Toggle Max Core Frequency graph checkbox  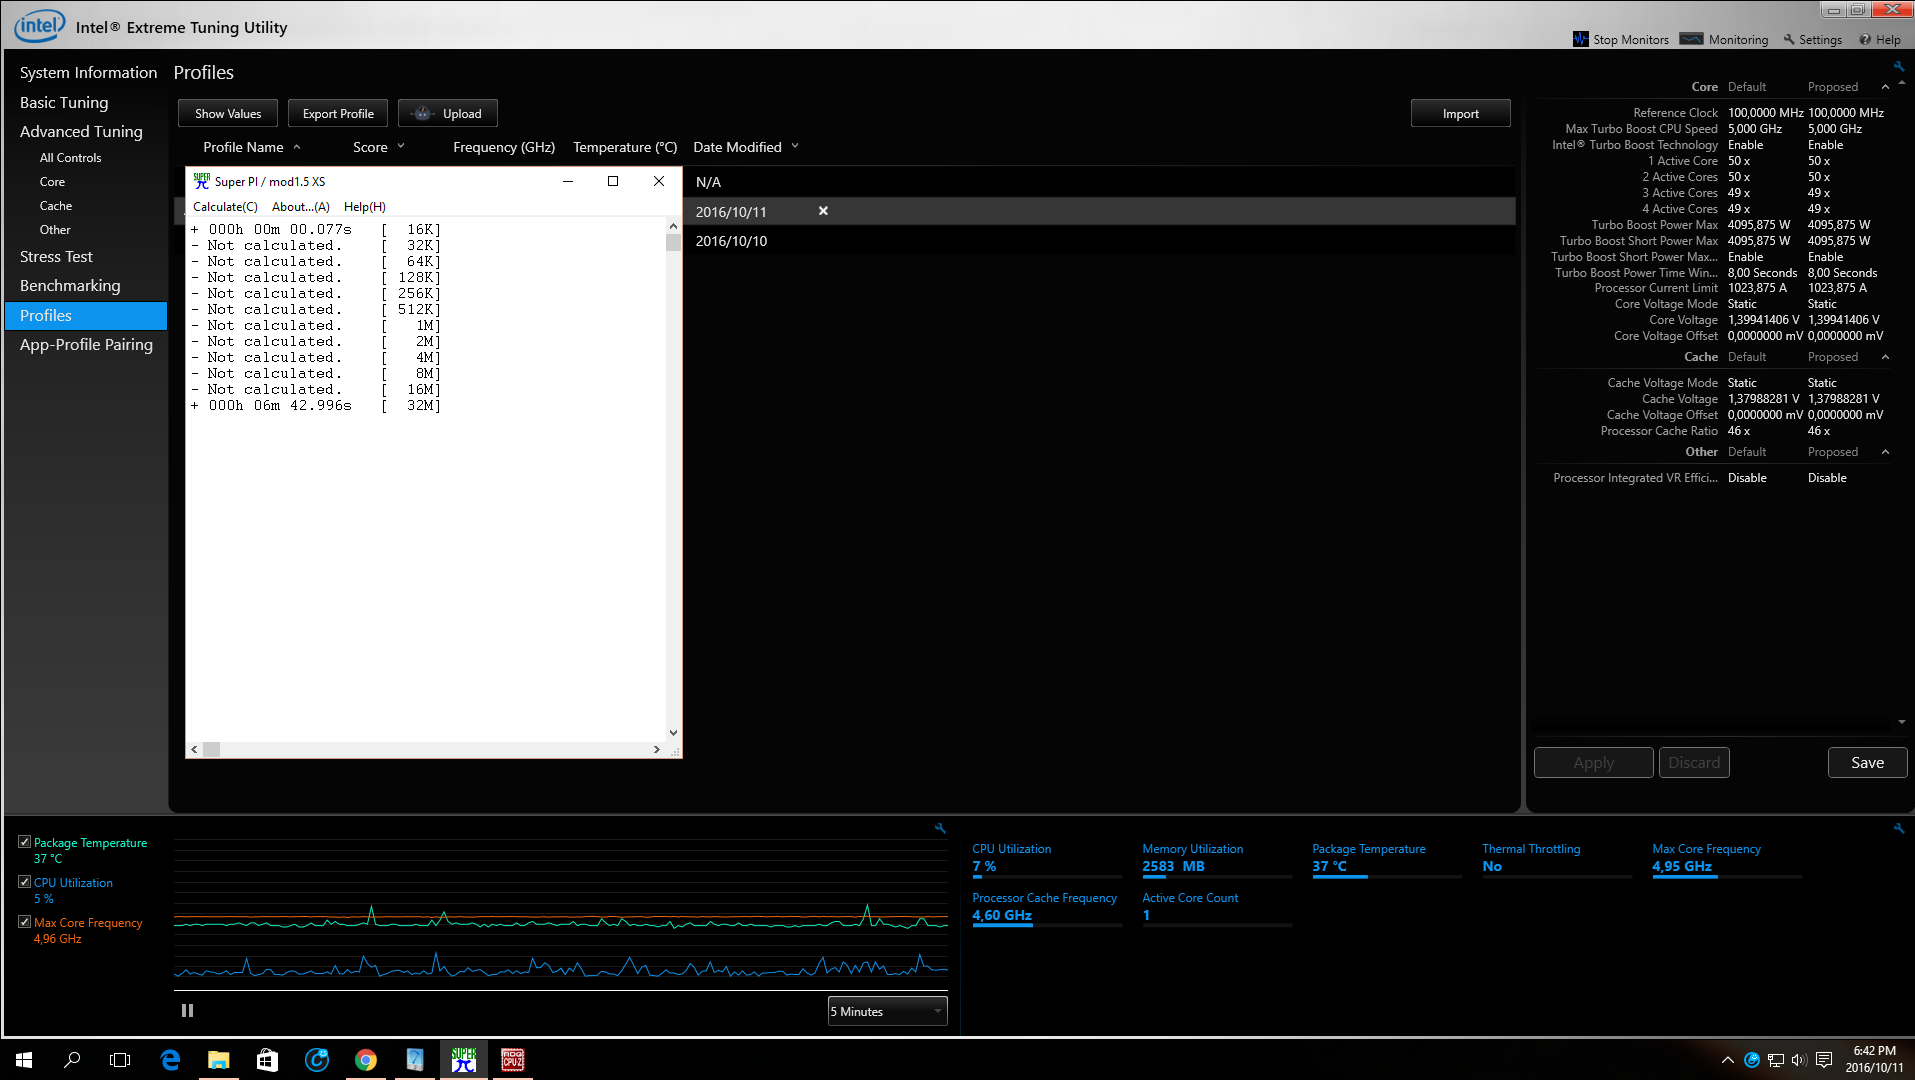click(24, 922)
